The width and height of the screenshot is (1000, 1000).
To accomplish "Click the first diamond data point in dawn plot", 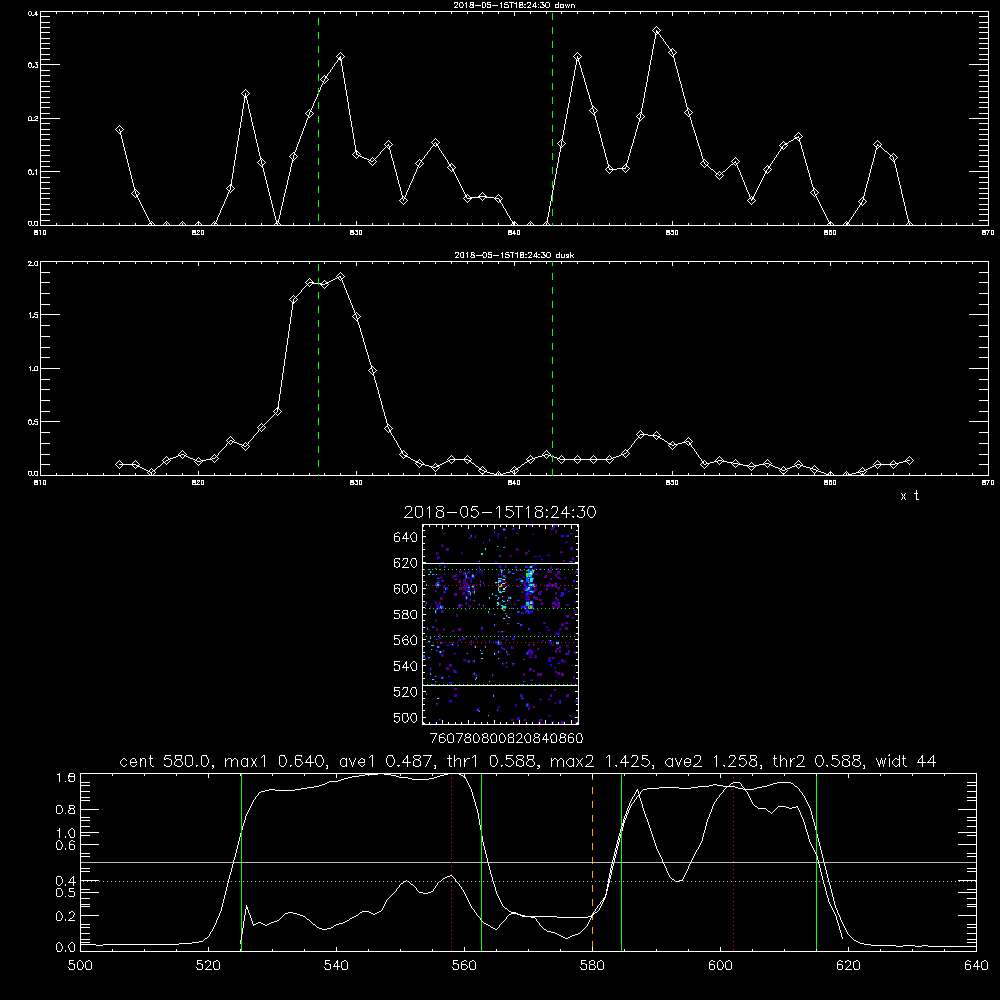I will [119, 129].
